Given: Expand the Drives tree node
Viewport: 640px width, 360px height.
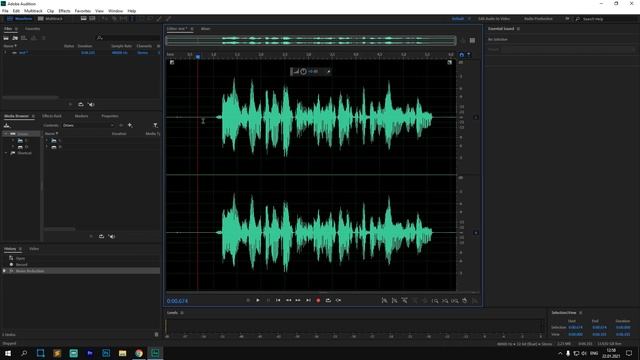Looking at the screenshot, I should [x=6, y=134].
